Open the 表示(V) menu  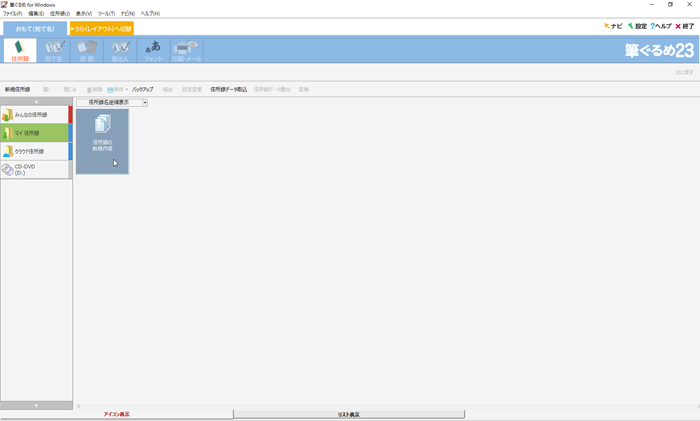(x=84, y=14)
